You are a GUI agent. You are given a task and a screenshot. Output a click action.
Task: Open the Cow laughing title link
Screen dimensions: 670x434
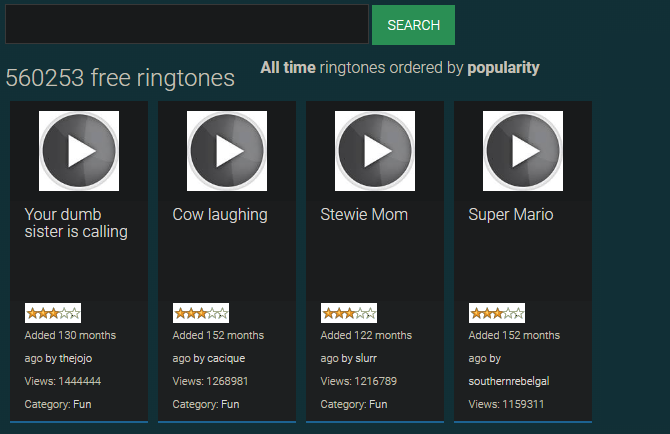click(x=220, y=214)
